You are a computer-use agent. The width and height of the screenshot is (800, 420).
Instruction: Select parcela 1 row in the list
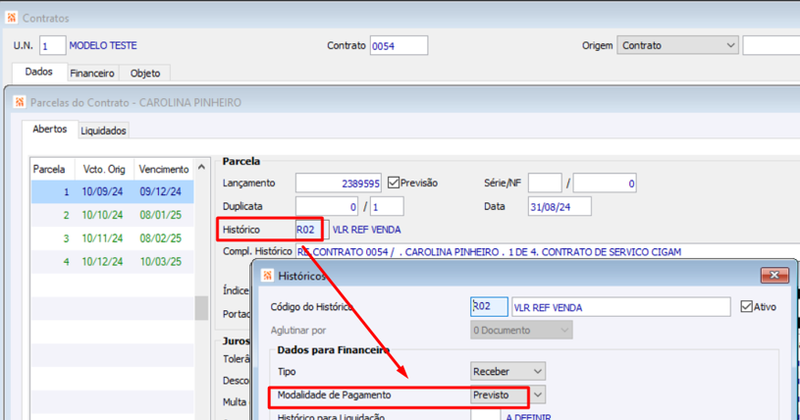tap(112, 192)
